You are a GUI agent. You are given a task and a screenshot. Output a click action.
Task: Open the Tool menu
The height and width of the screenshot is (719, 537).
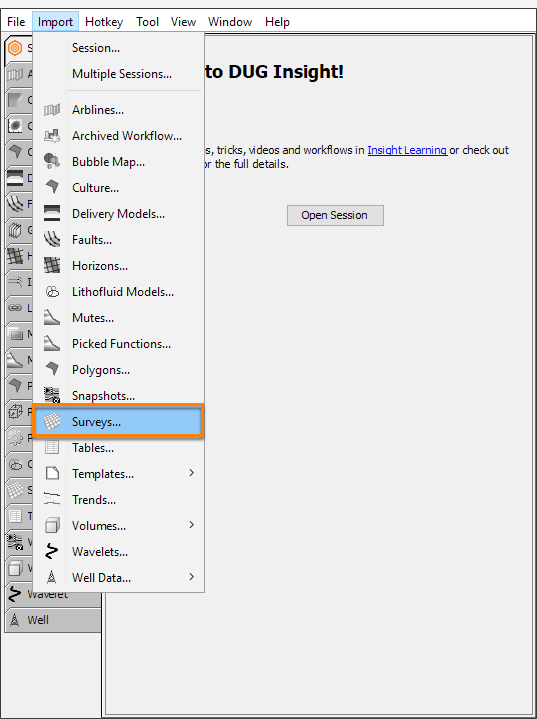pyautogui.click(x=147, y=22)
